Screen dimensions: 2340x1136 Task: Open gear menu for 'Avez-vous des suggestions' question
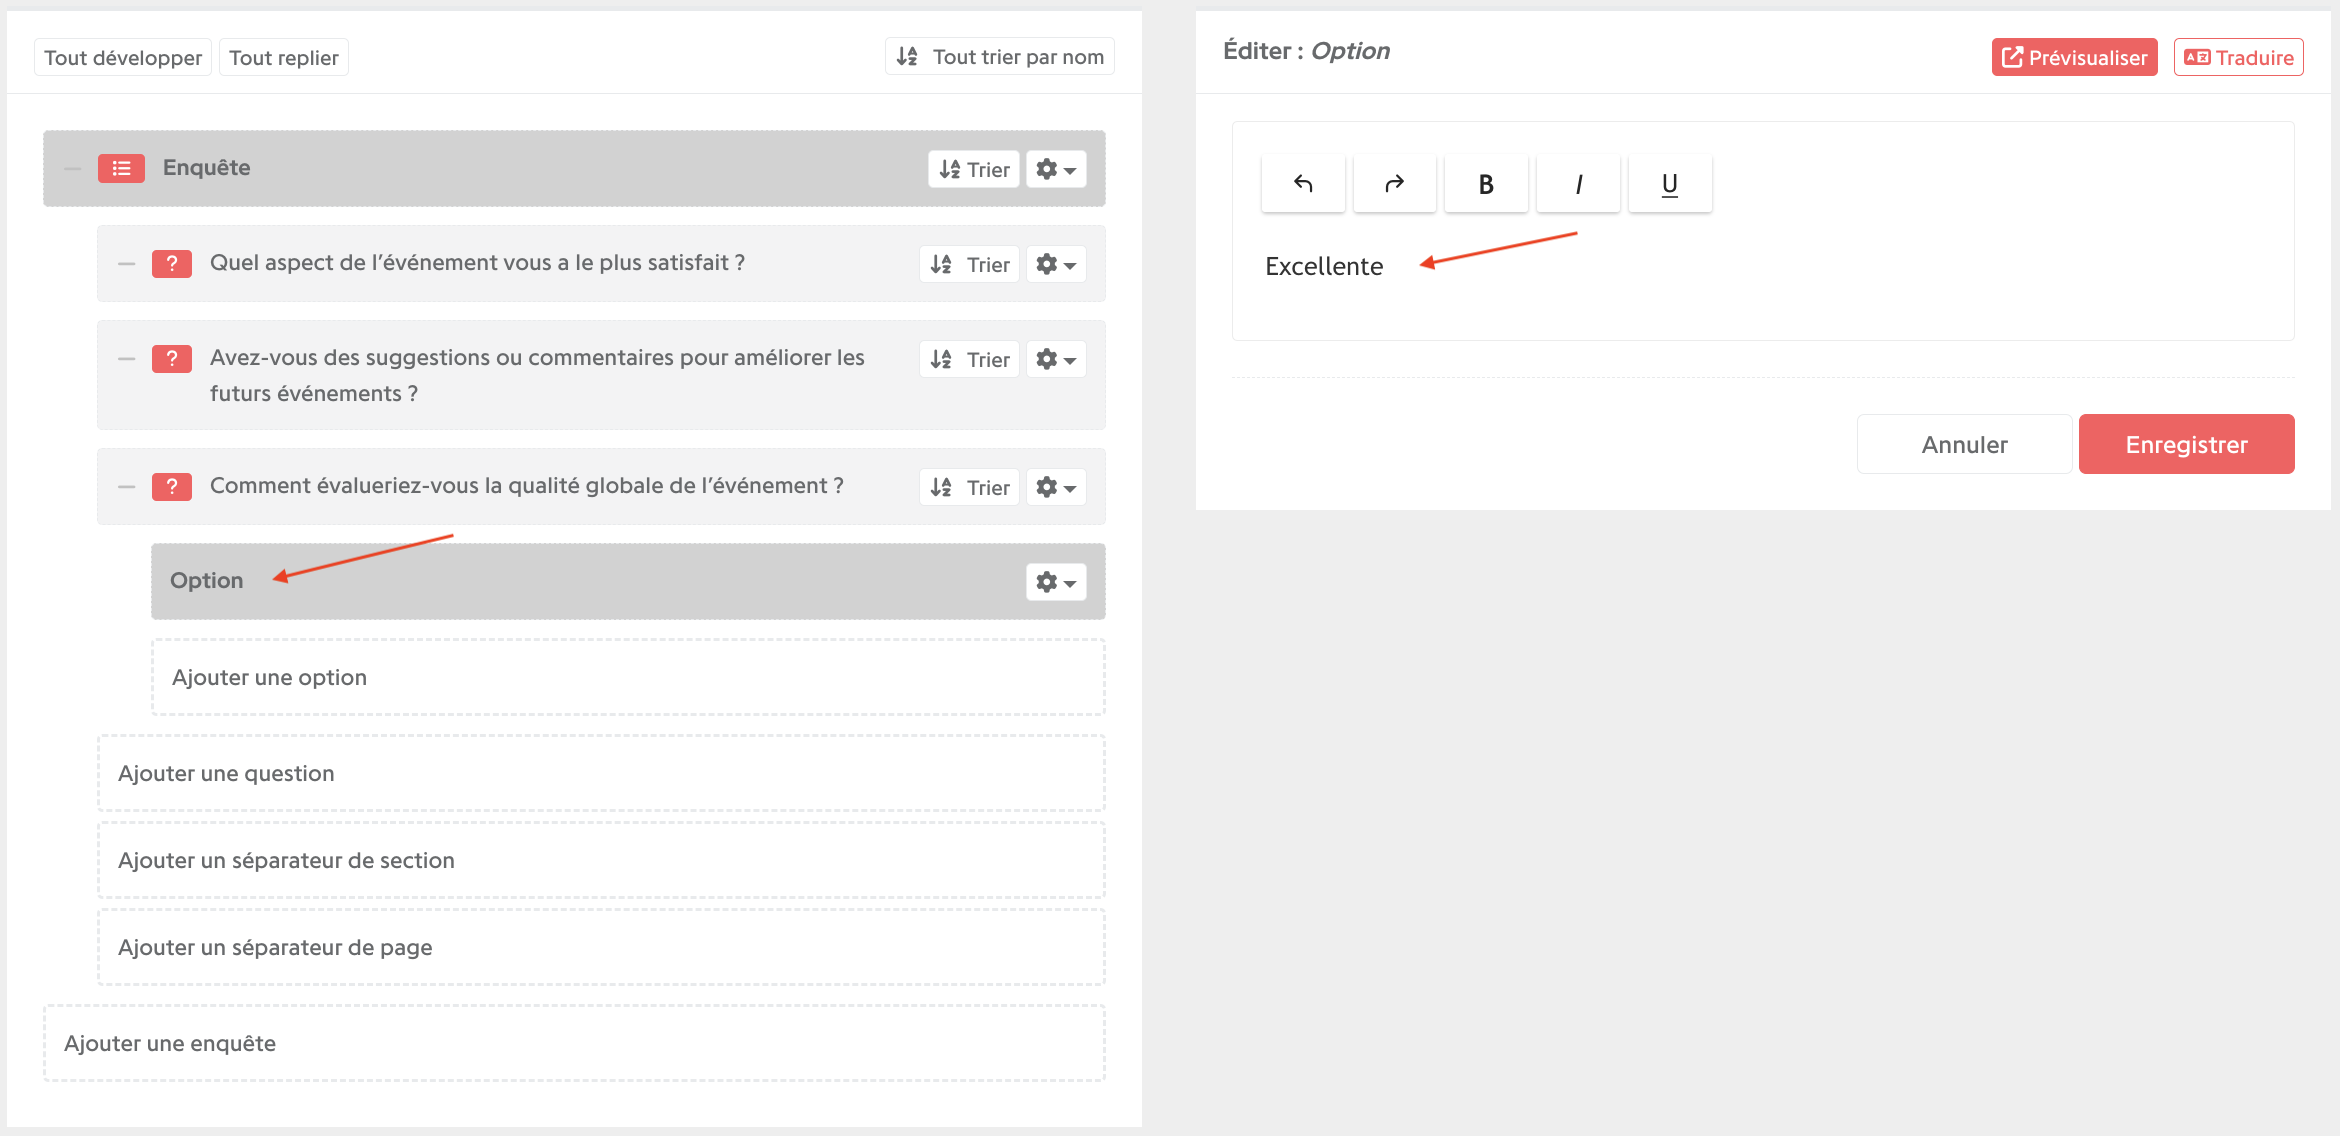pos(1056,359)
